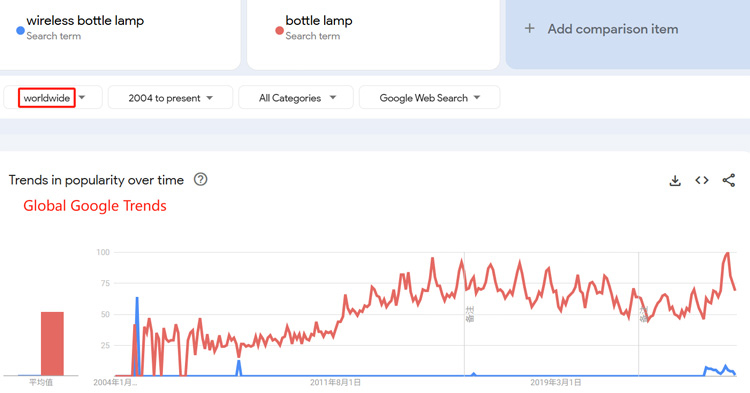Edit the bottle lamp search term

319,21
